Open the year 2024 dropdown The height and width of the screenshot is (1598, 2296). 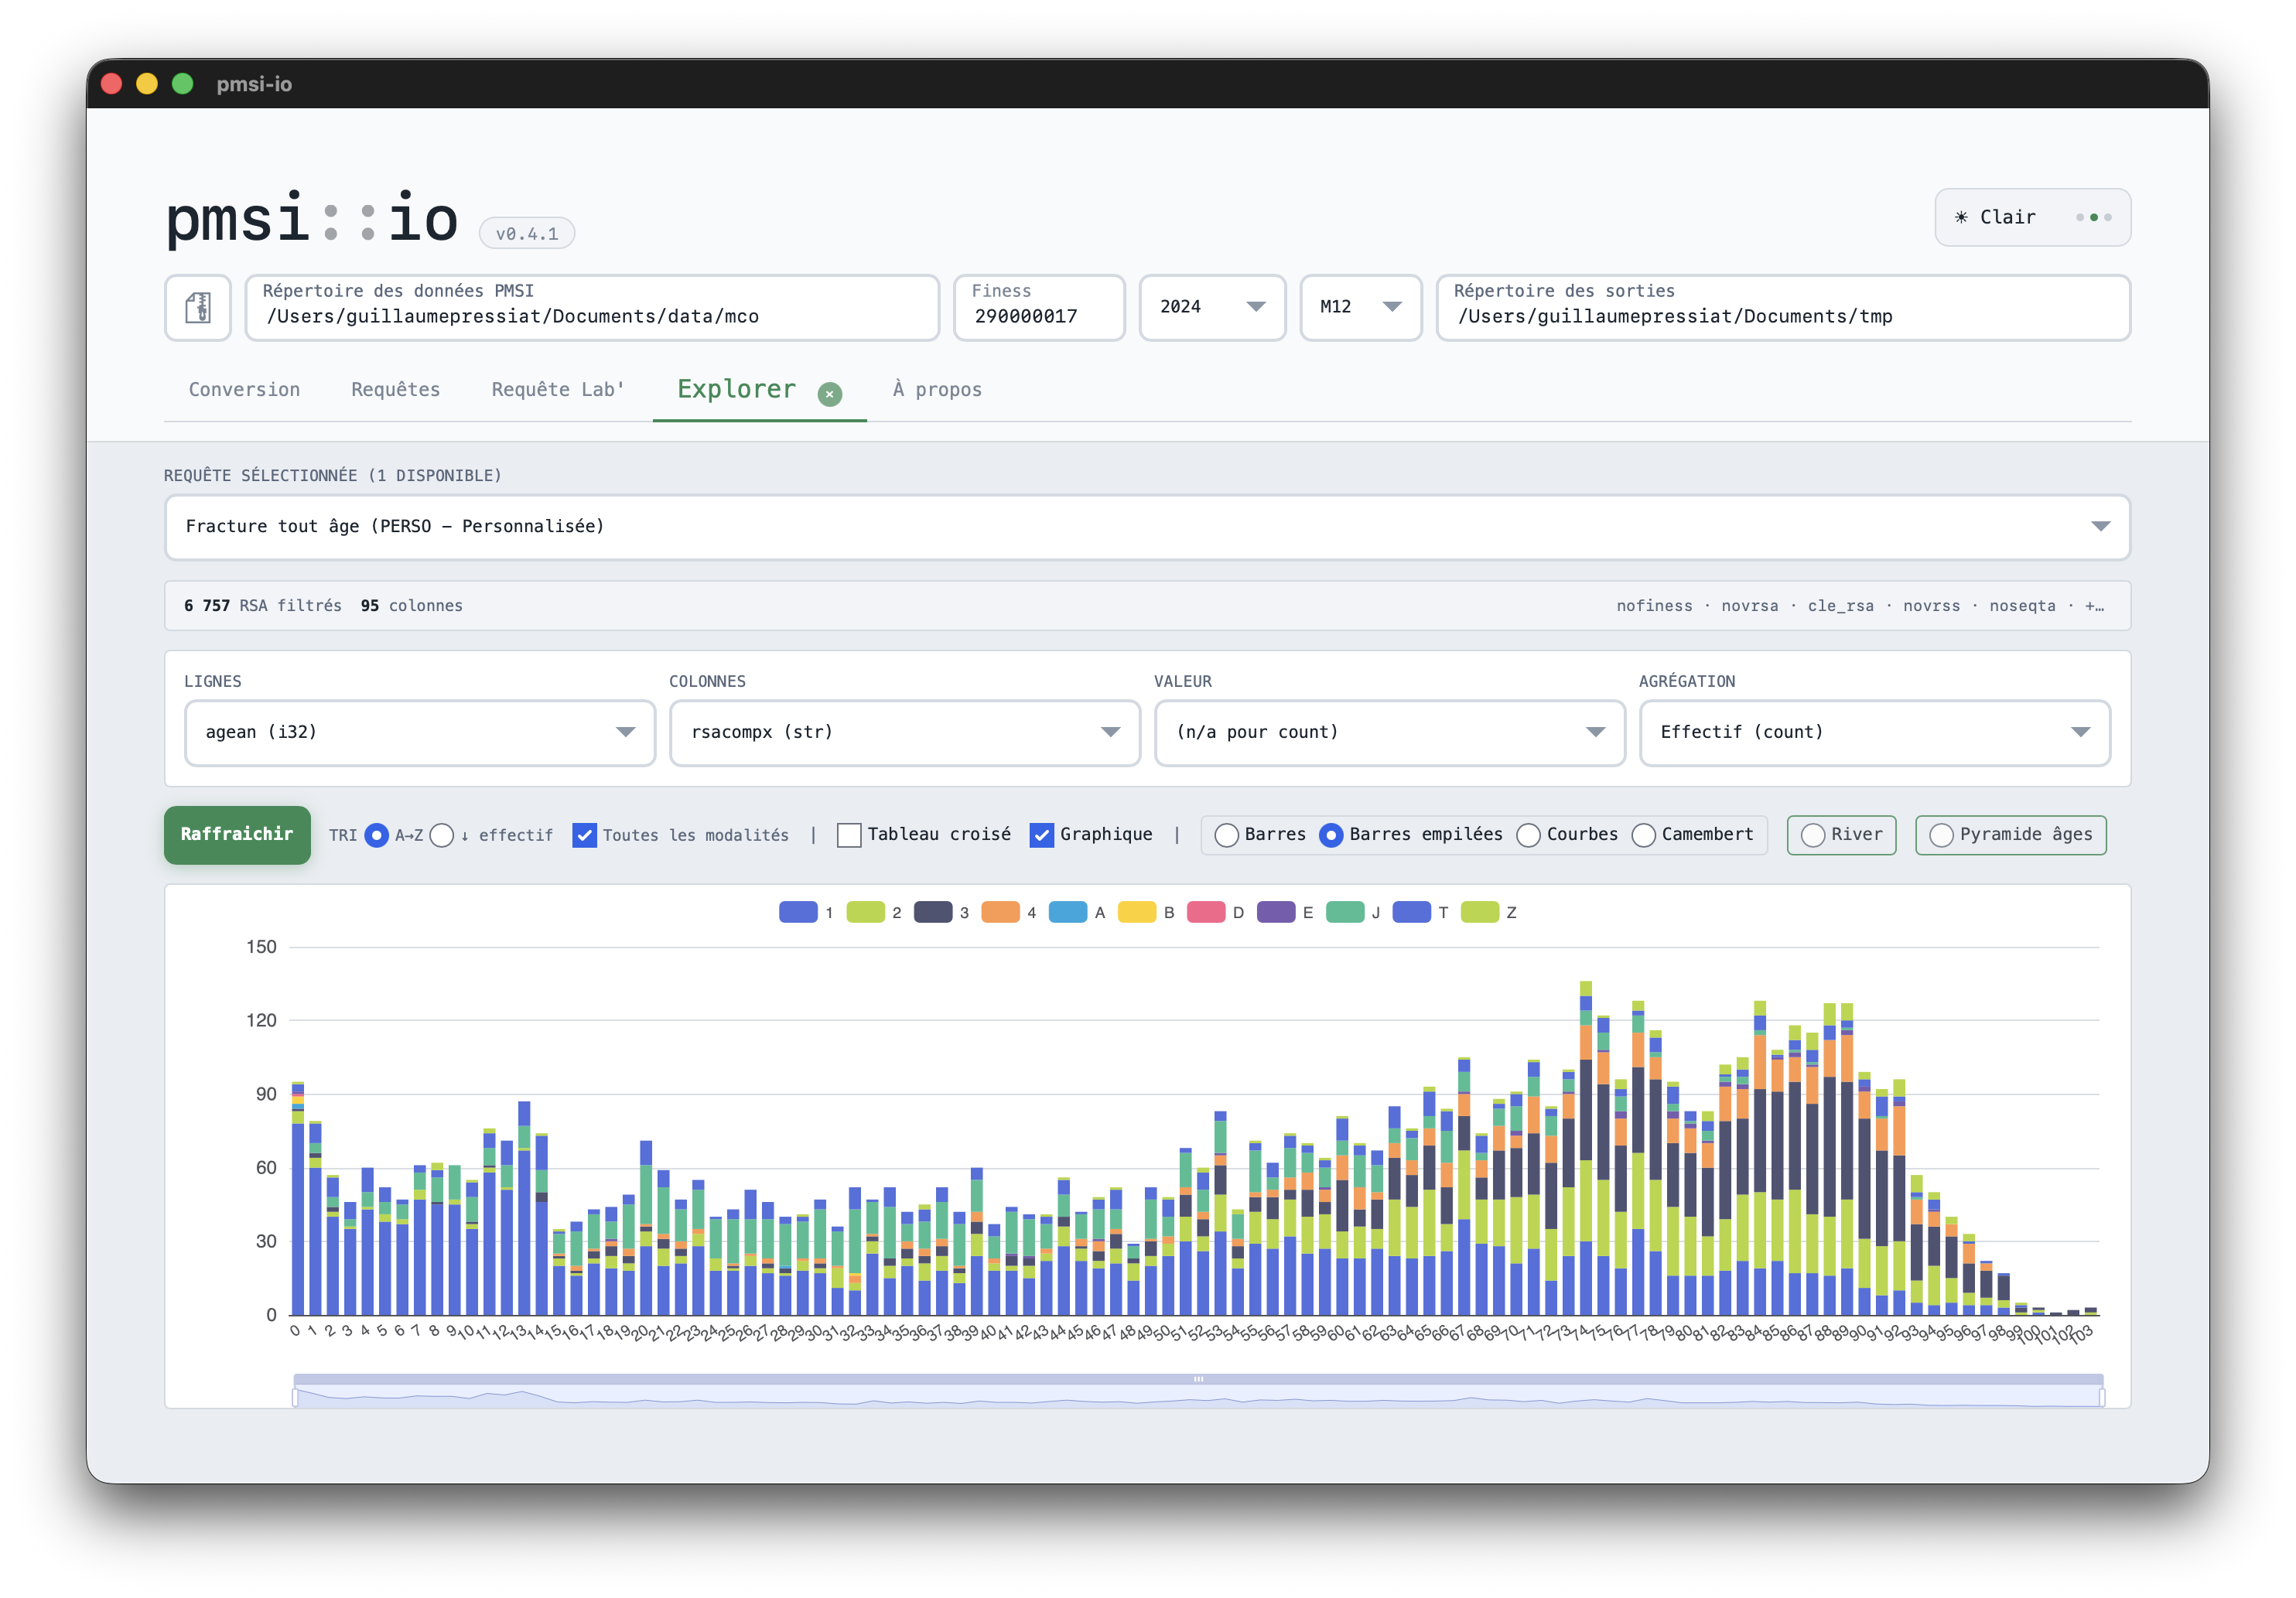coord(1212,308)
